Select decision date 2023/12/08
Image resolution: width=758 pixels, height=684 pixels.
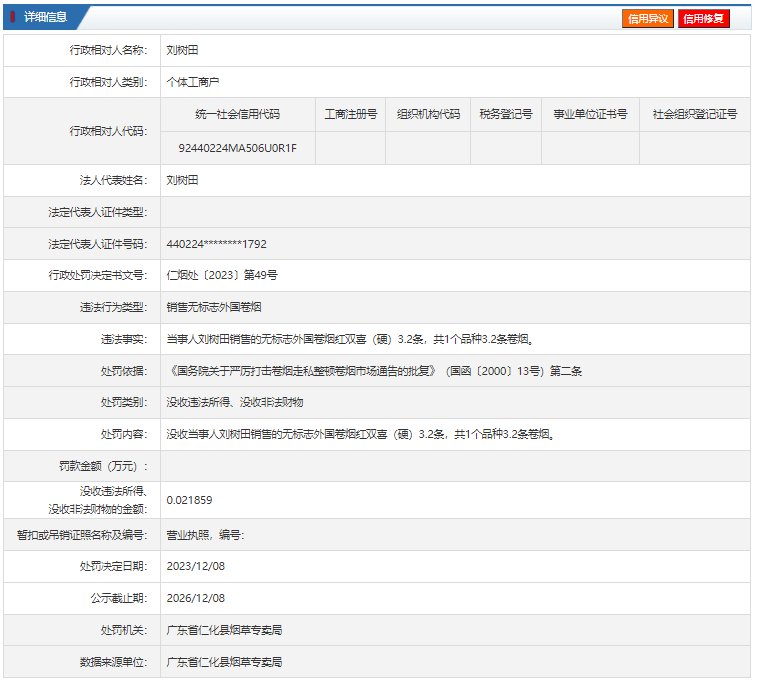[196, 566]
